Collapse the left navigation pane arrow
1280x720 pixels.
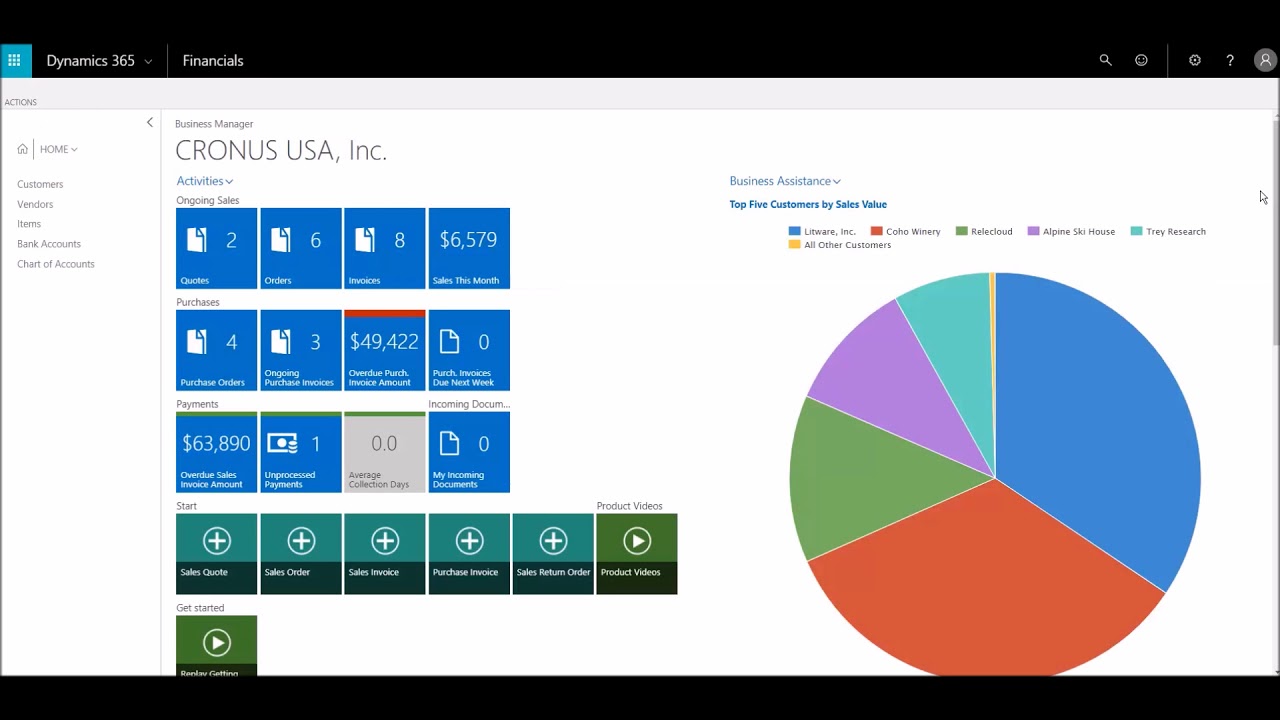coord(150,122)
